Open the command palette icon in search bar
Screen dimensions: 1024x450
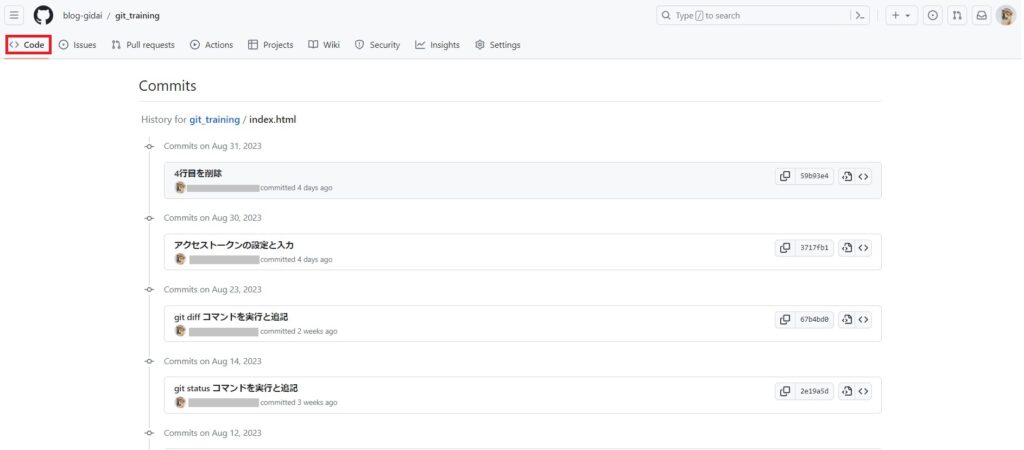[x=859, y=16]
